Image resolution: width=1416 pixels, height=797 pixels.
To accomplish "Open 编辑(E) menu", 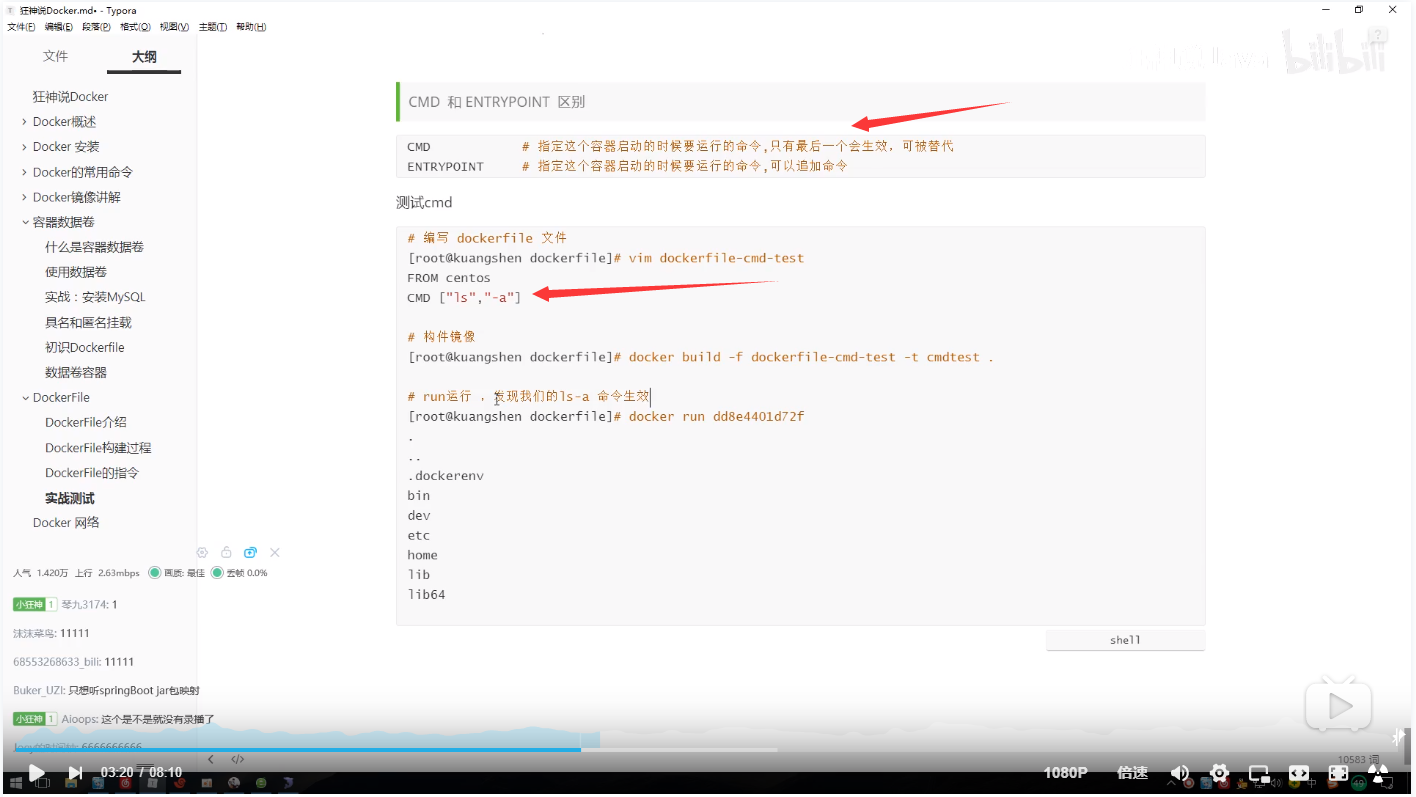I will pos(58,27).
